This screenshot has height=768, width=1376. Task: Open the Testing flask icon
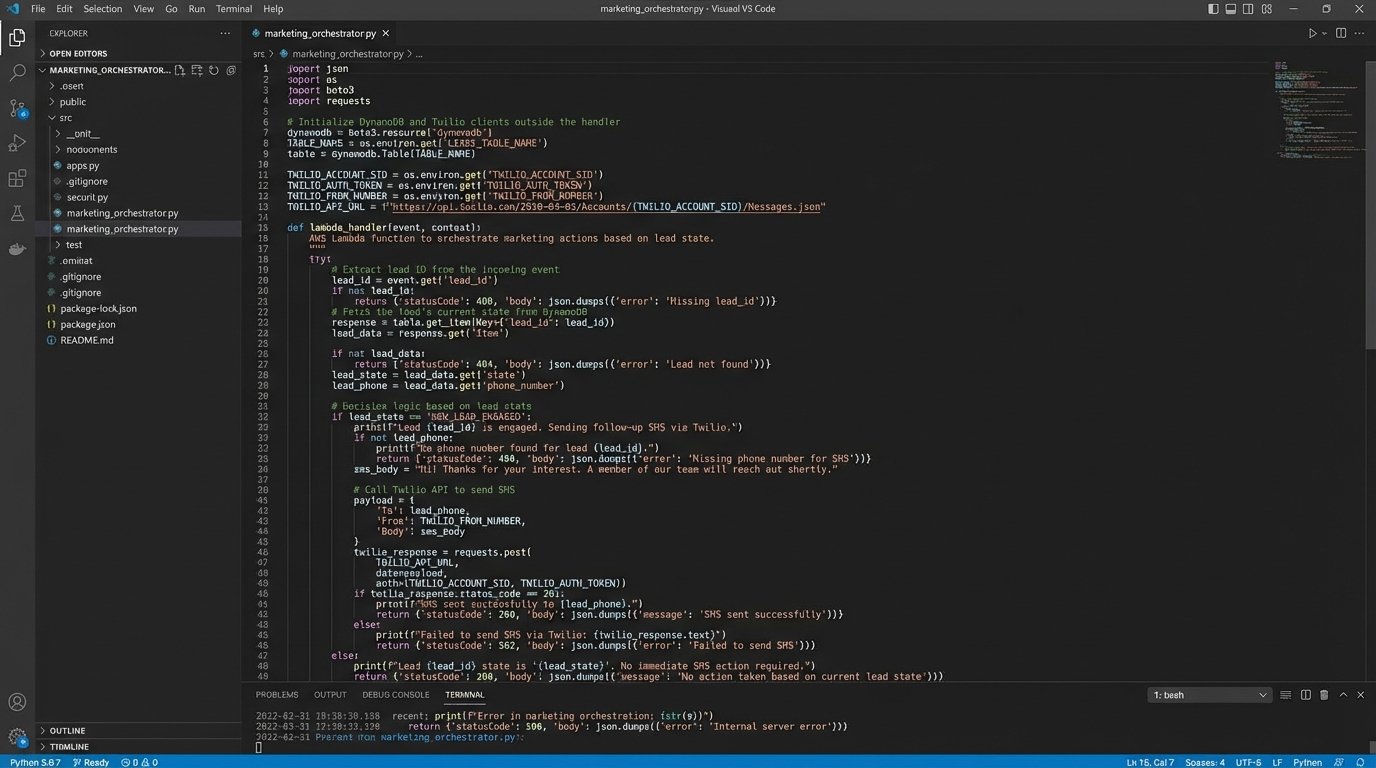[17, 214]
